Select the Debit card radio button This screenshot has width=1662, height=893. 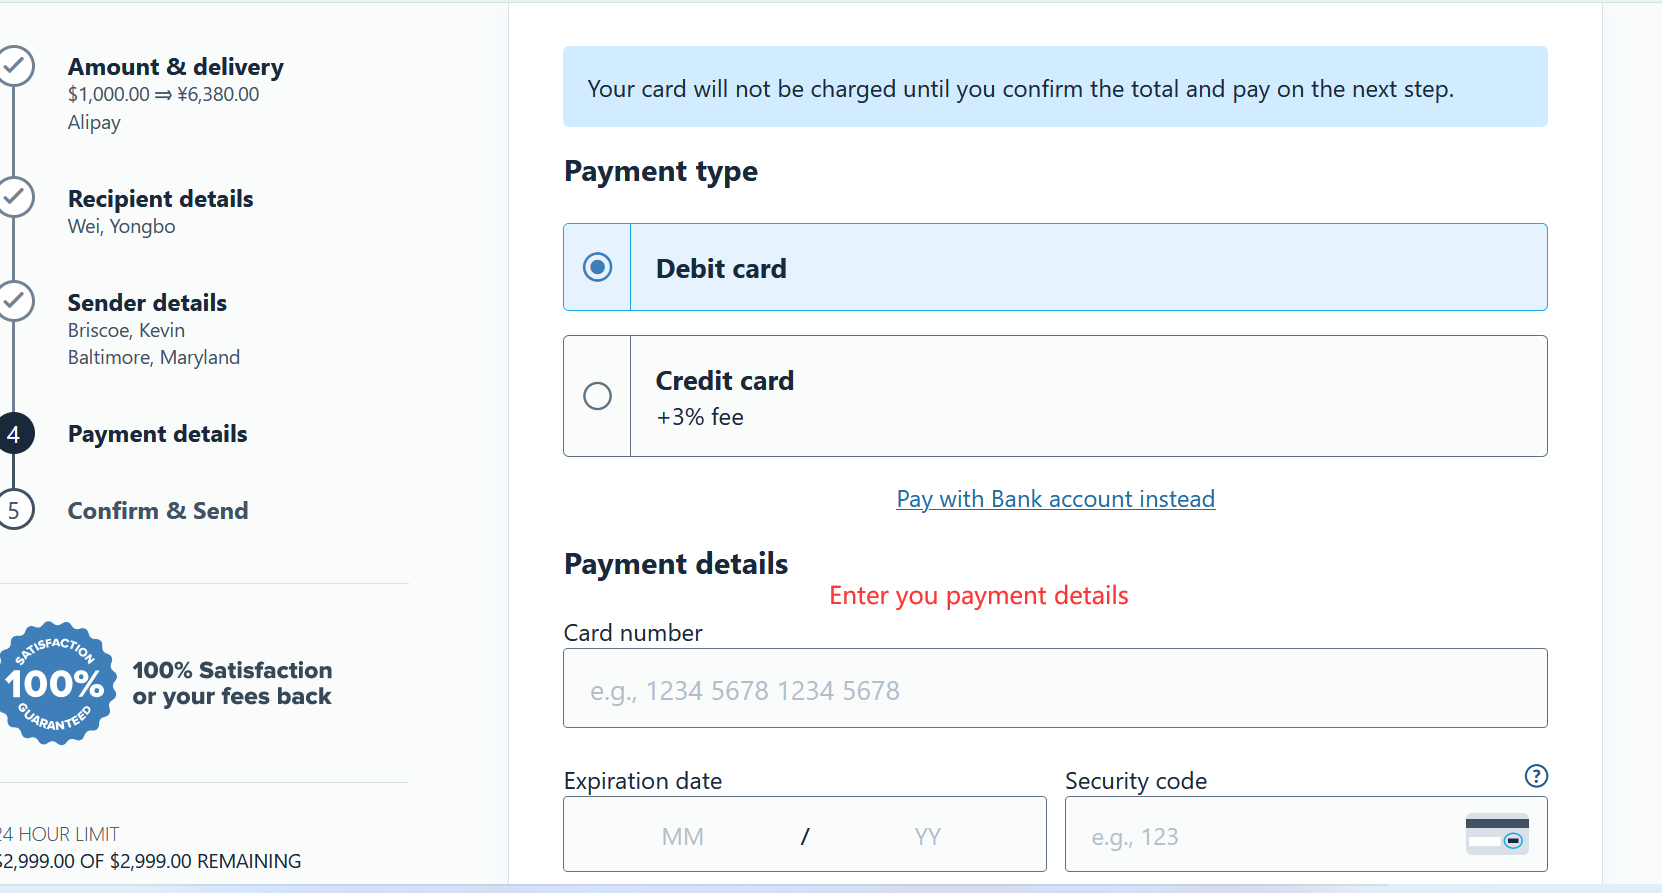[x=597, y=267]
